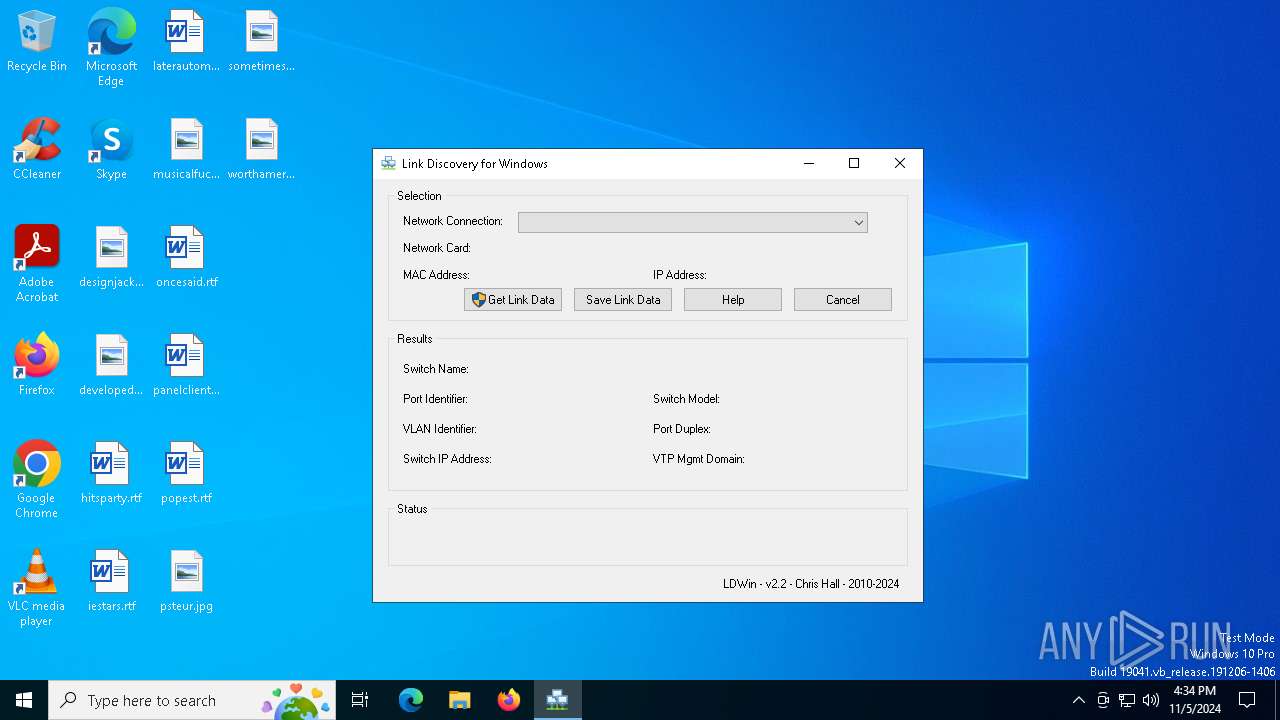Click the Switch Name label
The image size is (1280, 720).
click(x=436, y=369)
